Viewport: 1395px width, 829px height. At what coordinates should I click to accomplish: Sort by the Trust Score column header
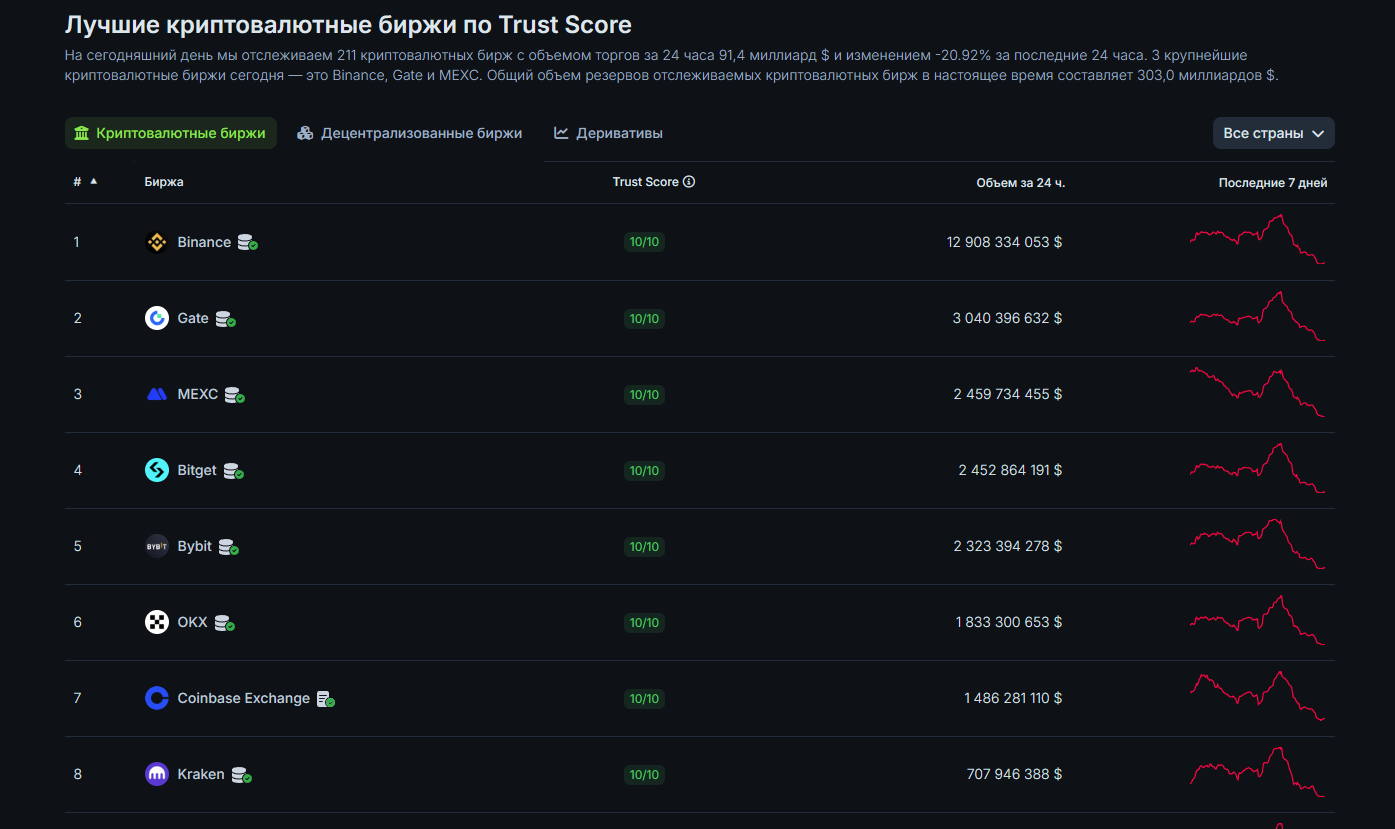pos(646,182)
